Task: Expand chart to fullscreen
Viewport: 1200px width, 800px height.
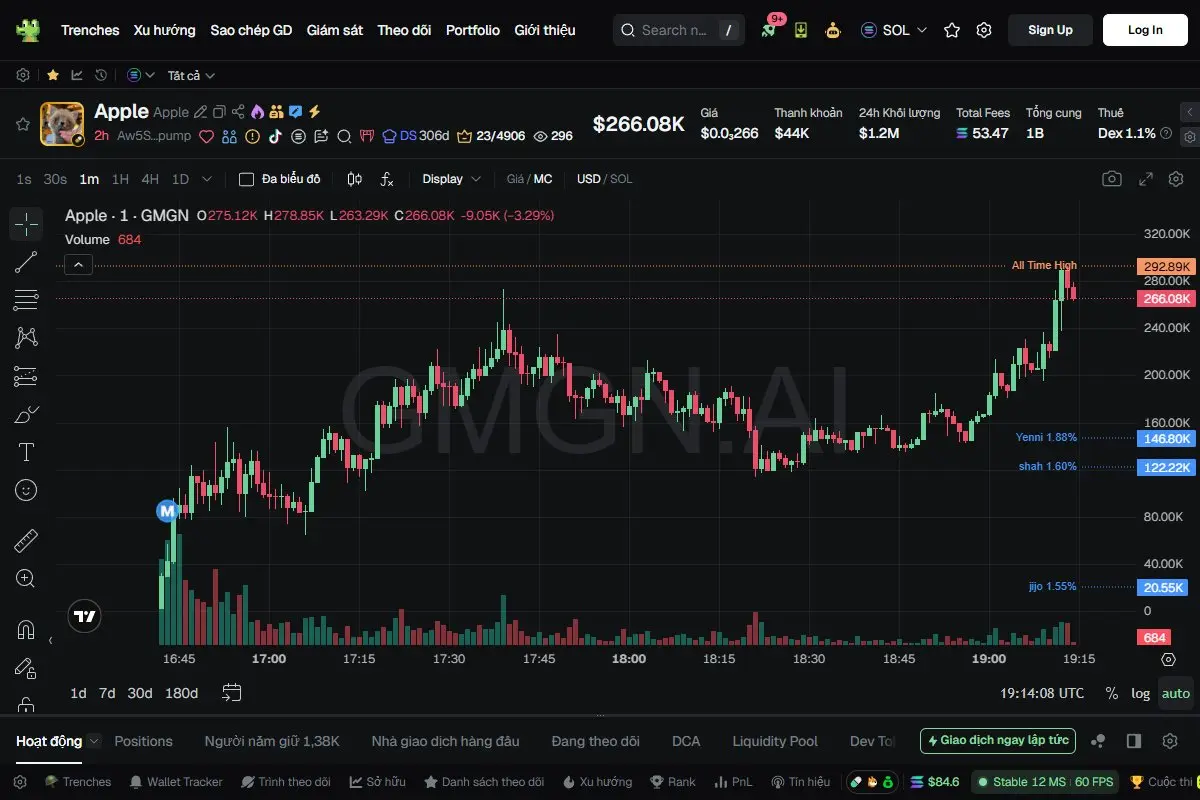Action: click(1147, 179)
